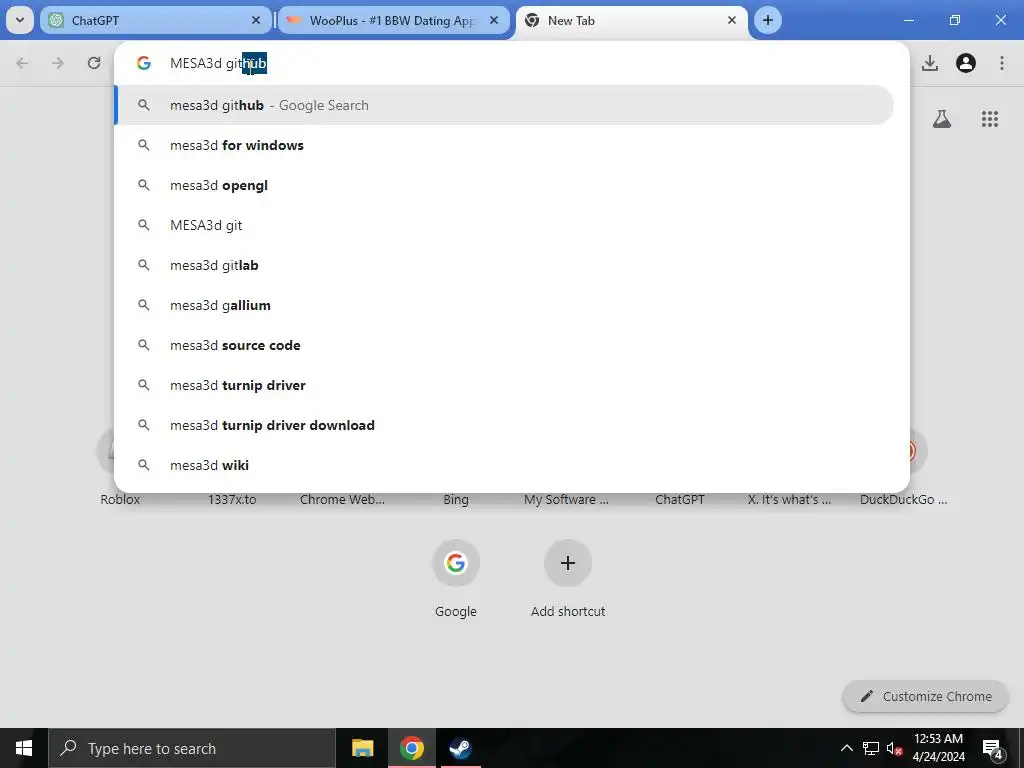Close the New Tab tab

[731, 20]
